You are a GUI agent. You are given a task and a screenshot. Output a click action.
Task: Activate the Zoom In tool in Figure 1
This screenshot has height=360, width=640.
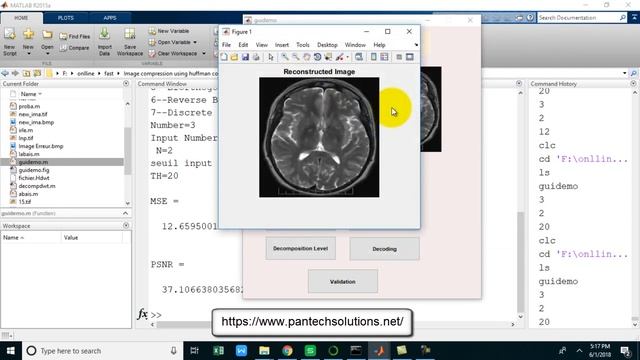pyautogui.click(x=285, y=57)
